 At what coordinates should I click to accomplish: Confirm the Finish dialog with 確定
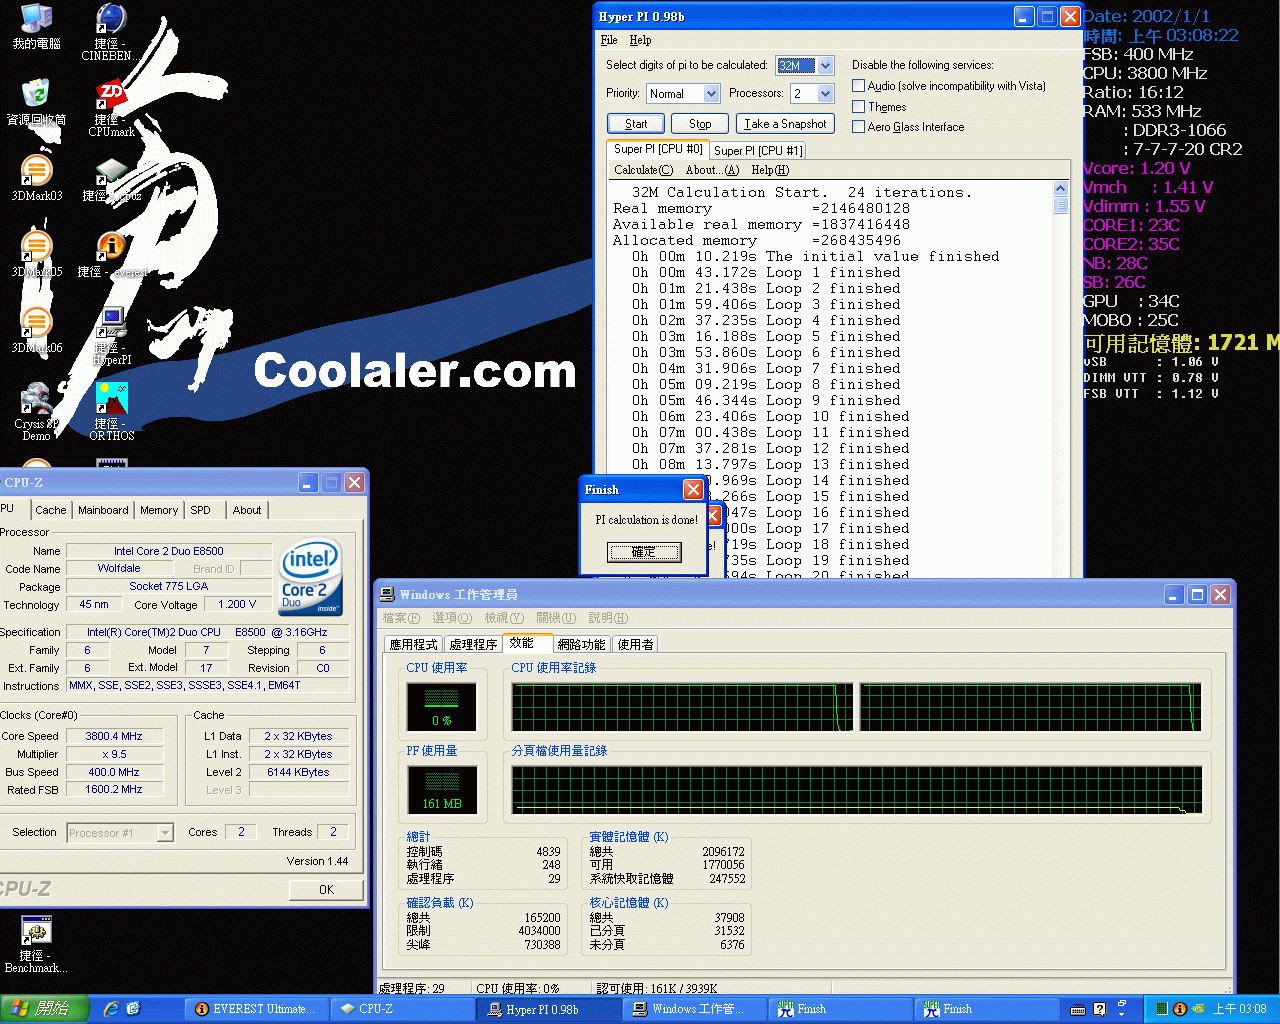point(644,552)
